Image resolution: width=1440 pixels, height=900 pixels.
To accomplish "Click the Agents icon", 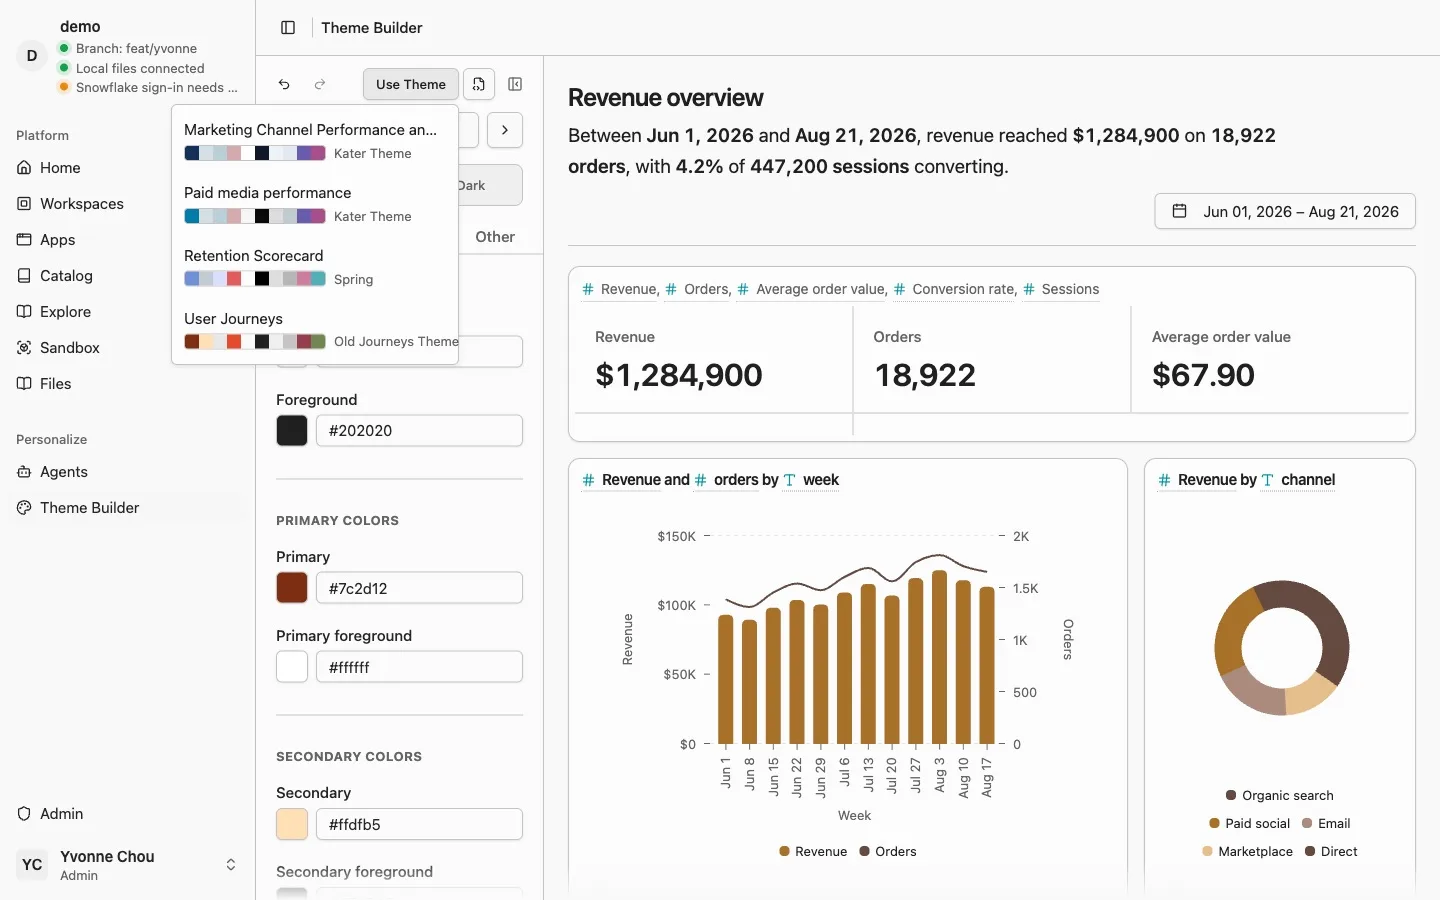I will coord(24,472).
